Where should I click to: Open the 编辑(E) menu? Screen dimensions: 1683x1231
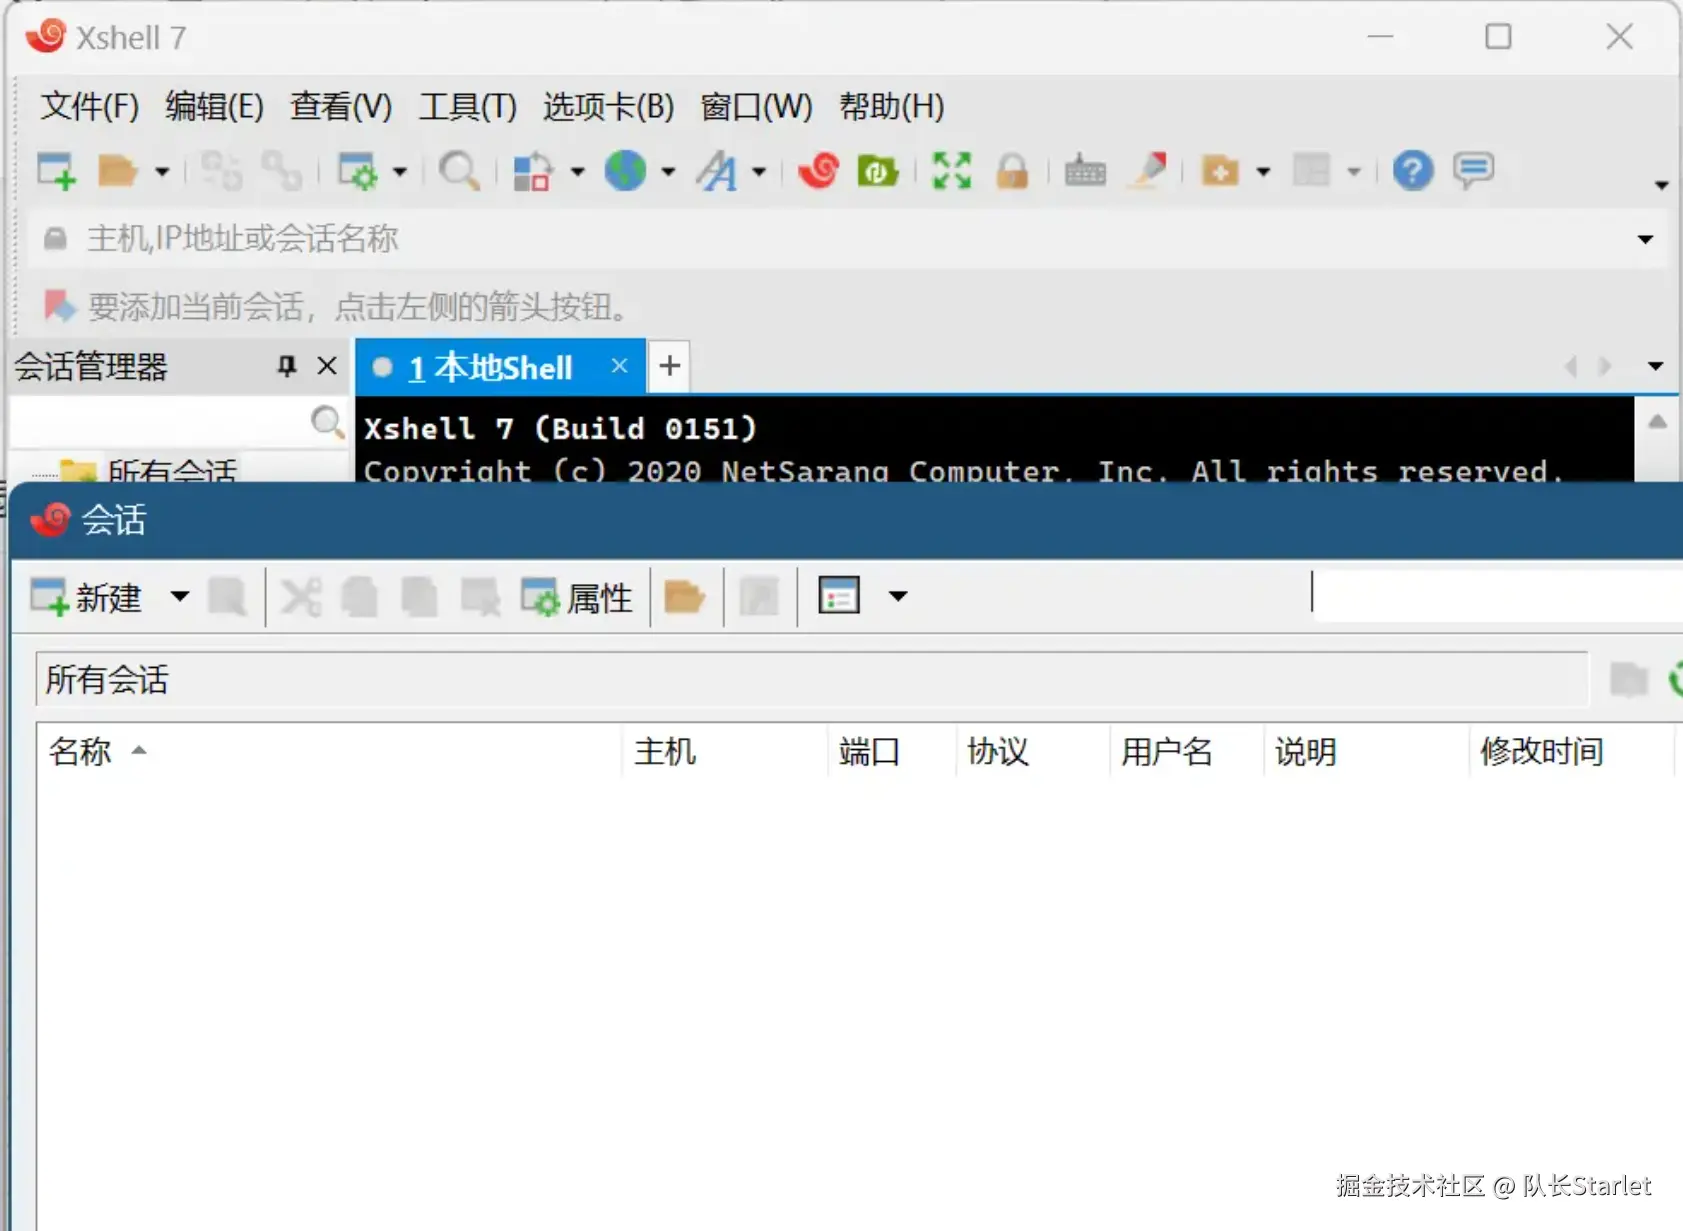point(214,106)
